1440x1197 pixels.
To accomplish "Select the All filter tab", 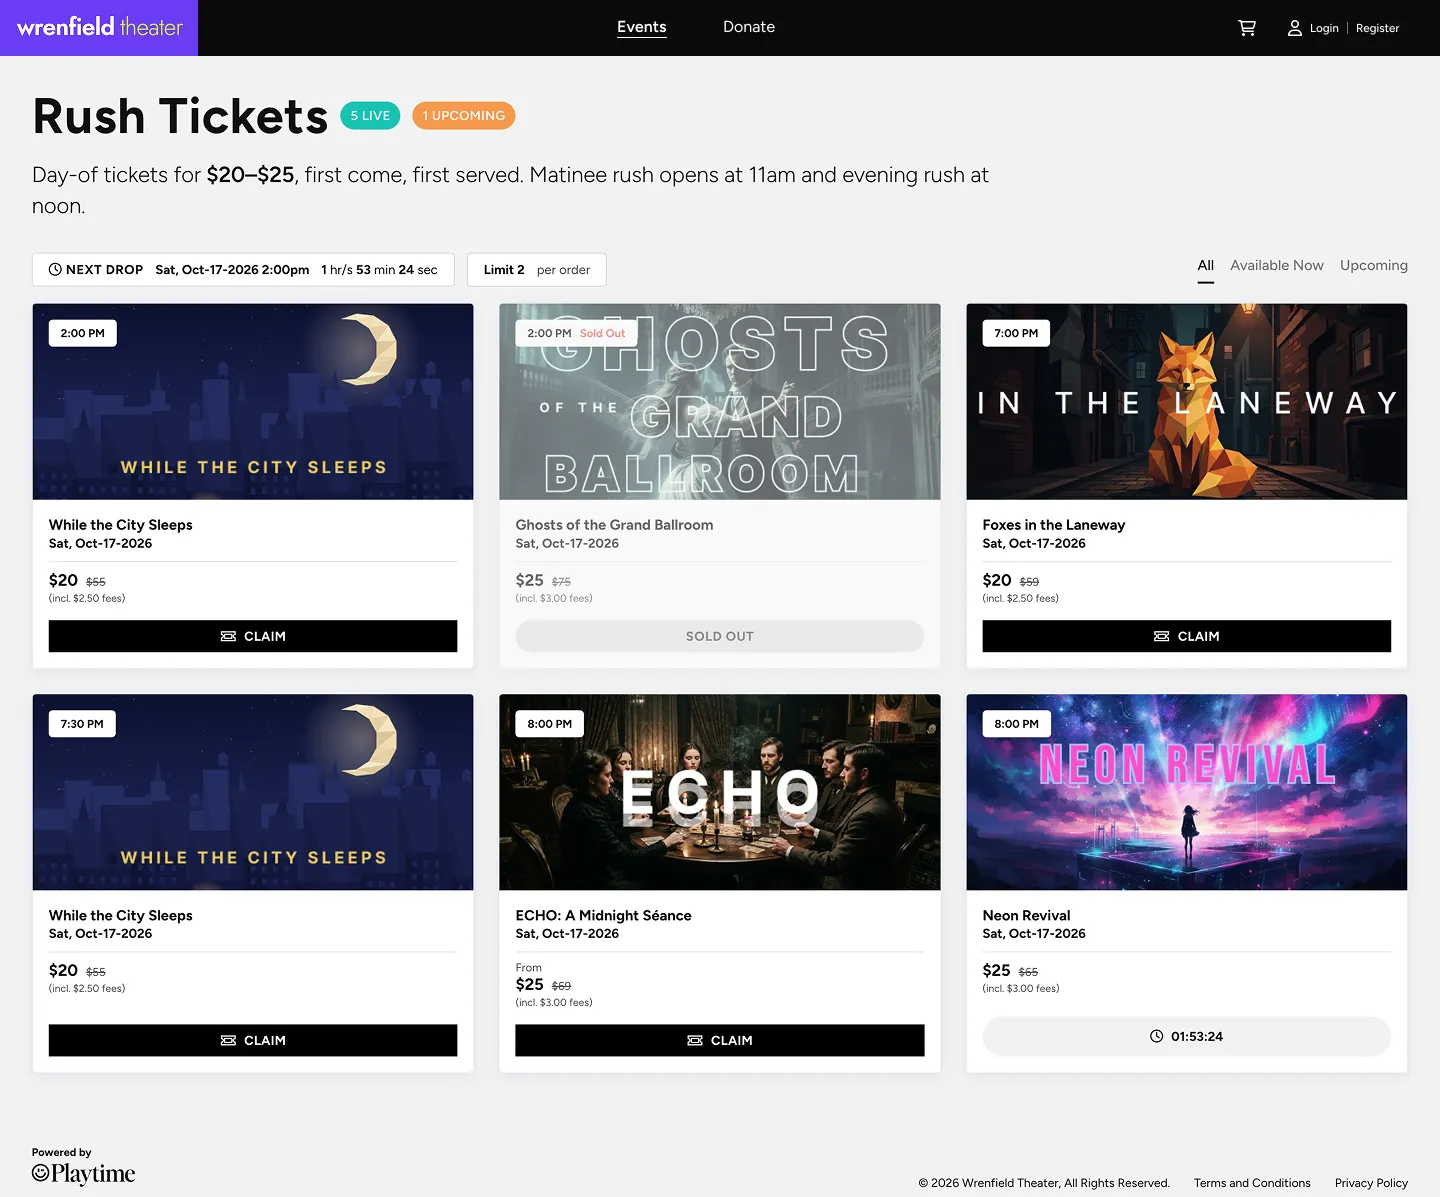I will point(1206,266).
